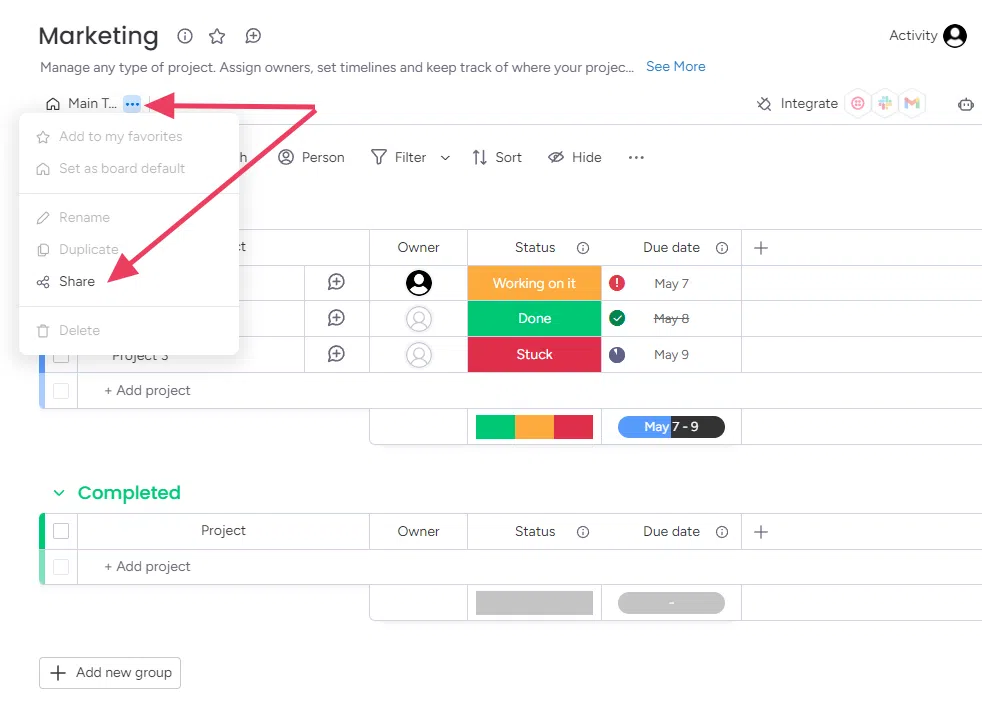Collapse the Completed group with its chevron

point(59,493)
